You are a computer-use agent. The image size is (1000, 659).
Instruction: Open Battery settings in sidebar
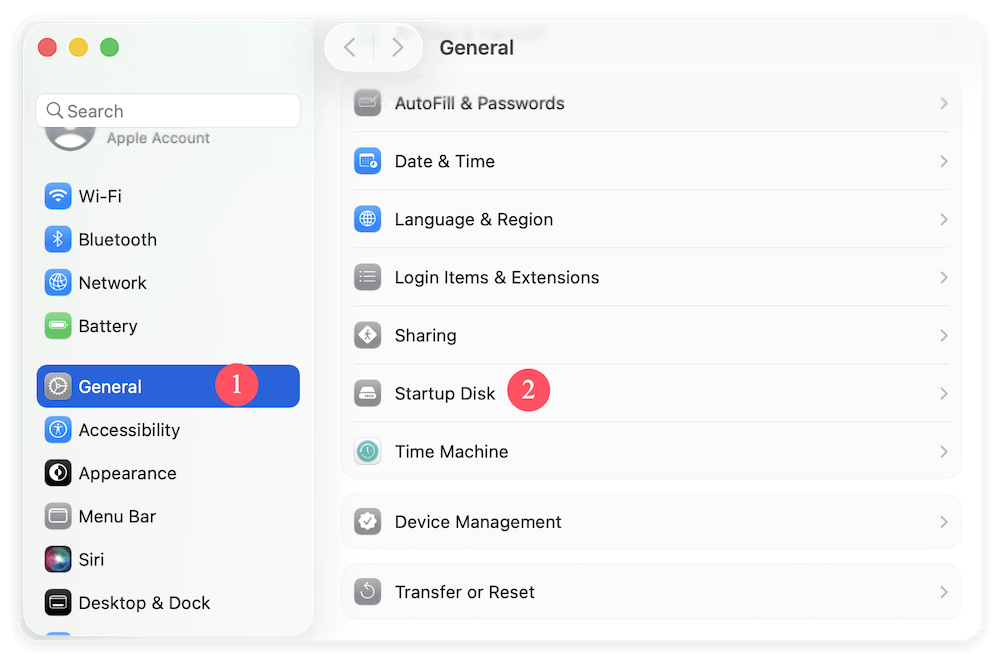(x=107, y=326)
